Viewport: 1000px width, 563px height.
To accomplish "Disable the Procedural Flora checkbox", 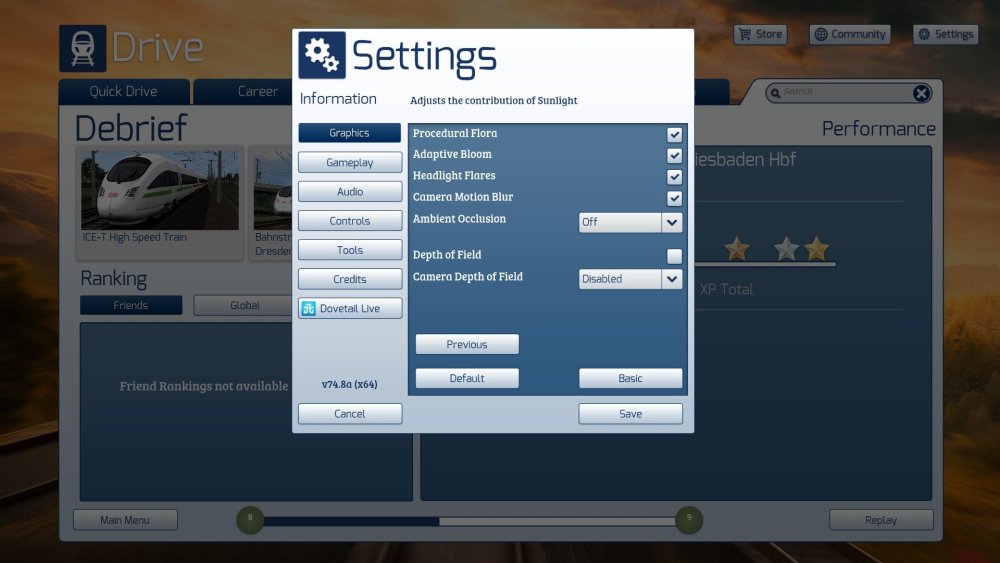I will (x=674, y=134).
